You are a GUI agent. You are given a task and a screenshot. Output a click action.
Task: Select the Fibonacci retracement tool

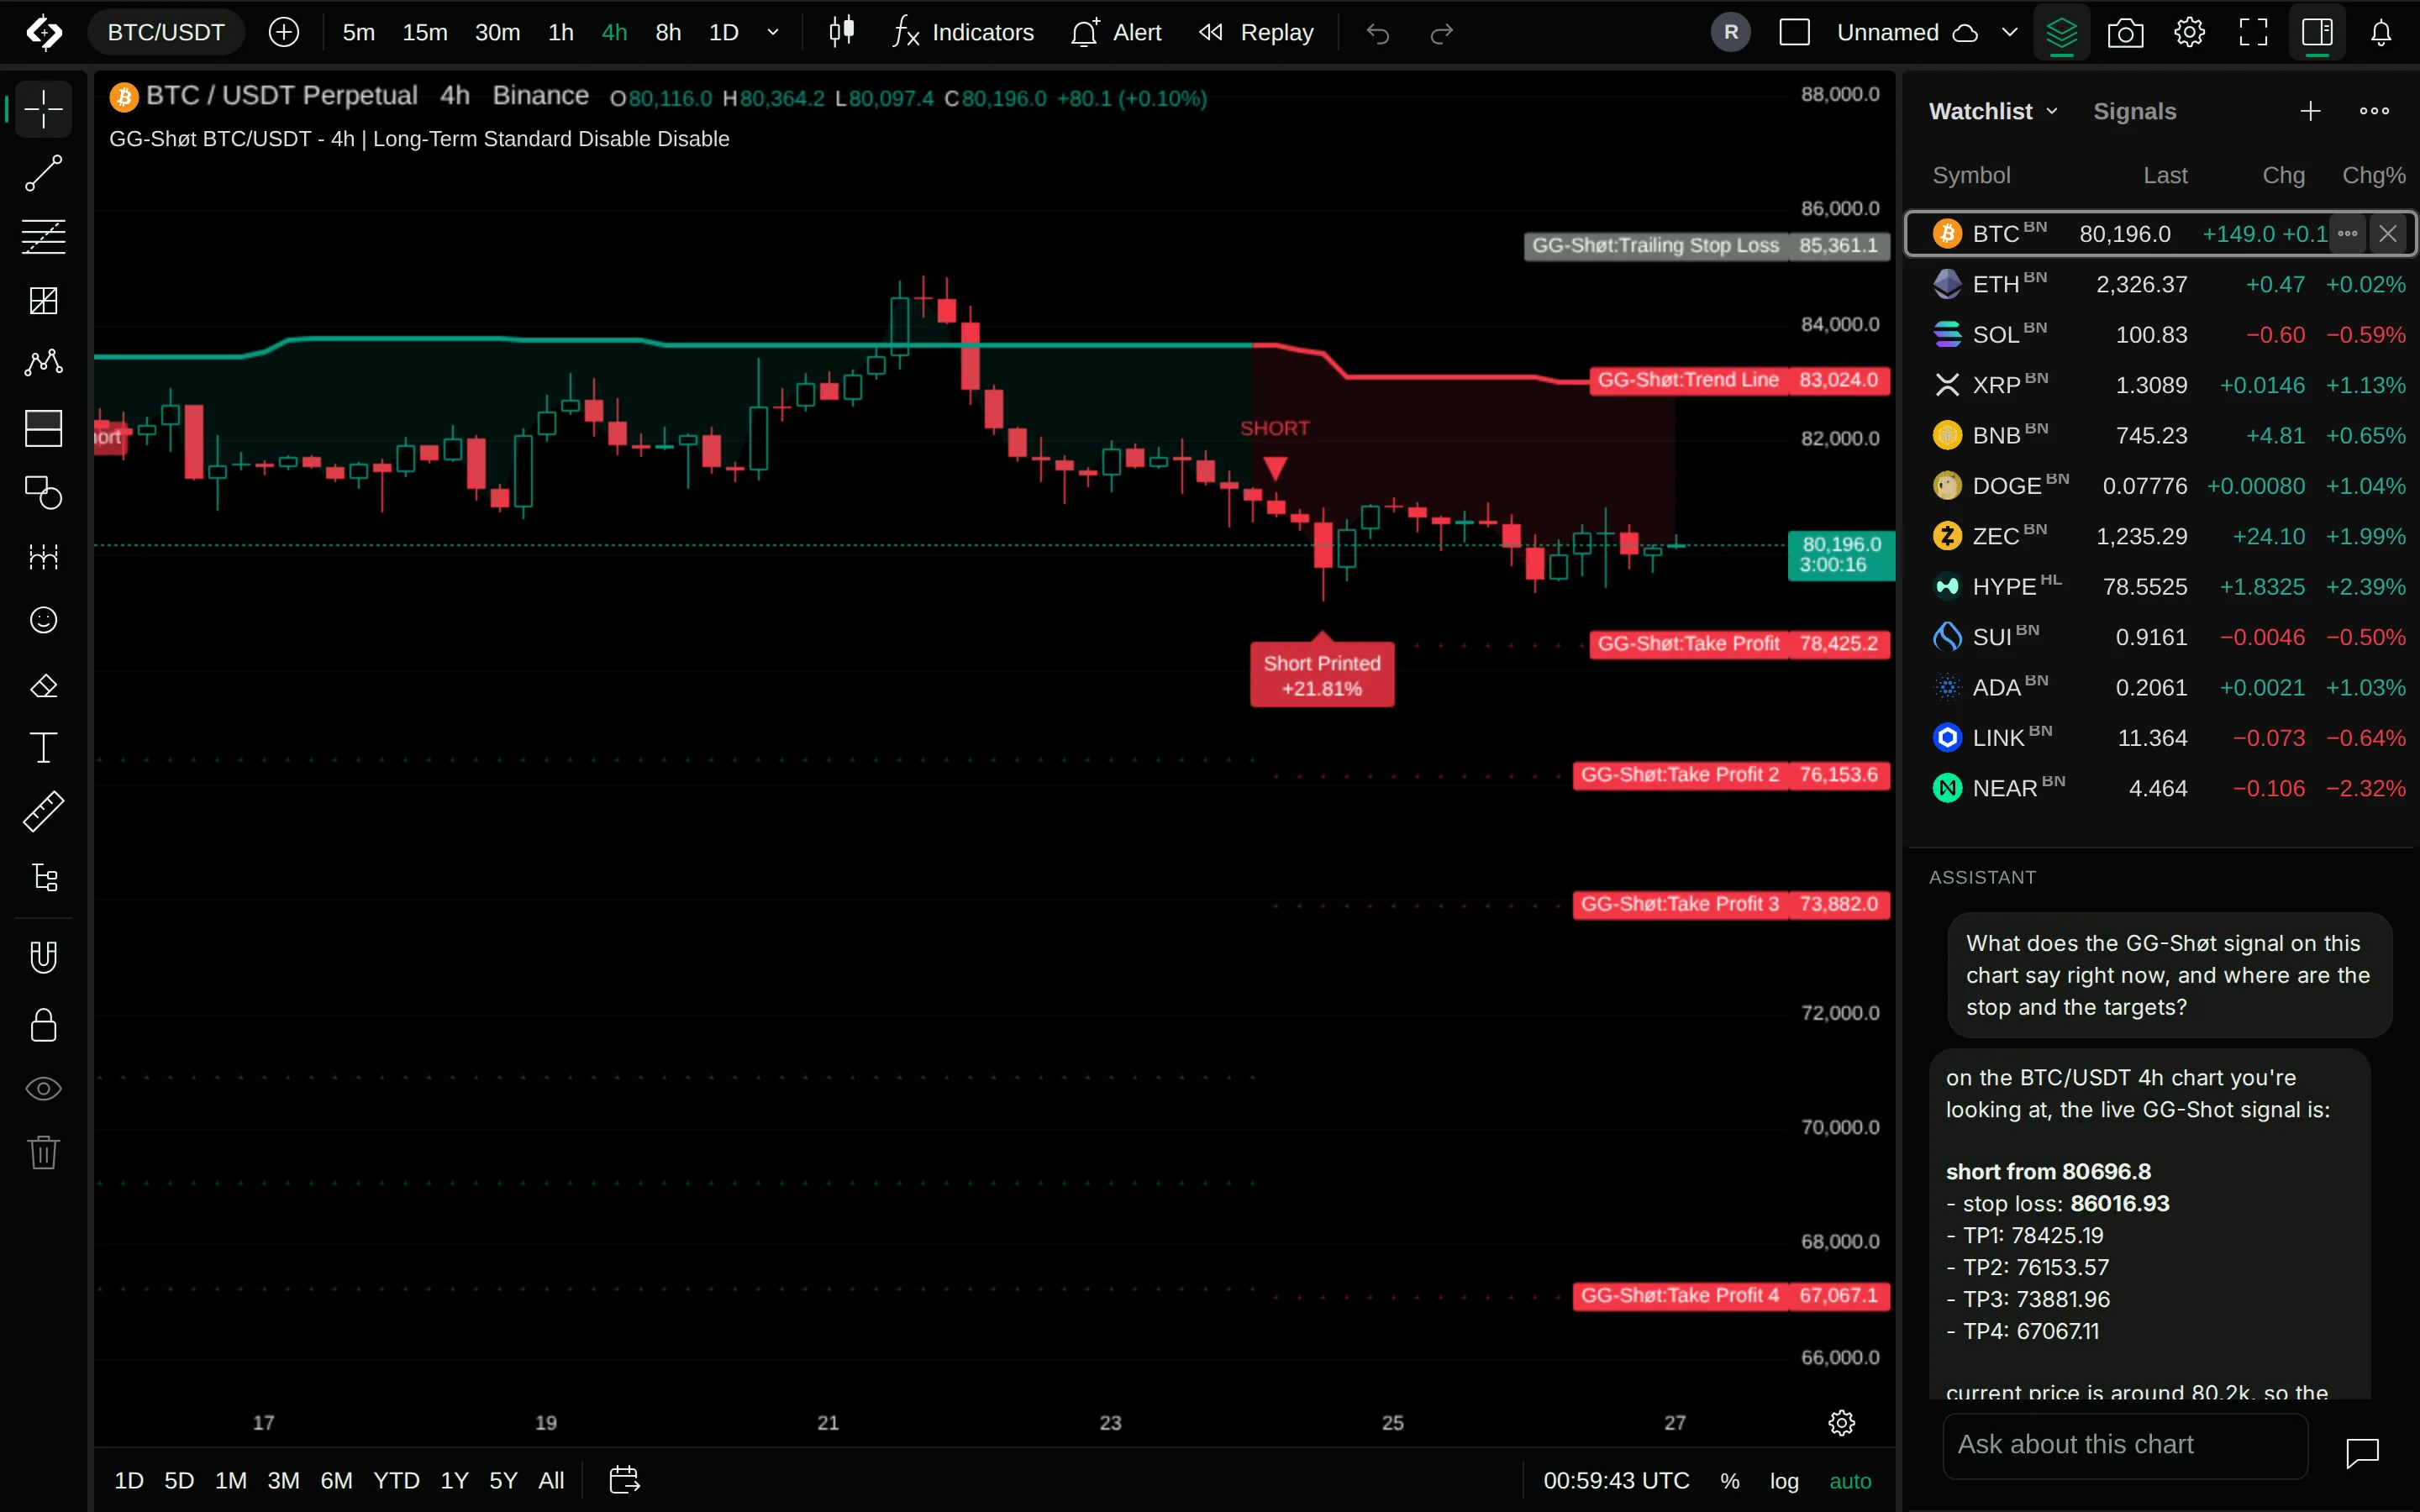(43, 237)
